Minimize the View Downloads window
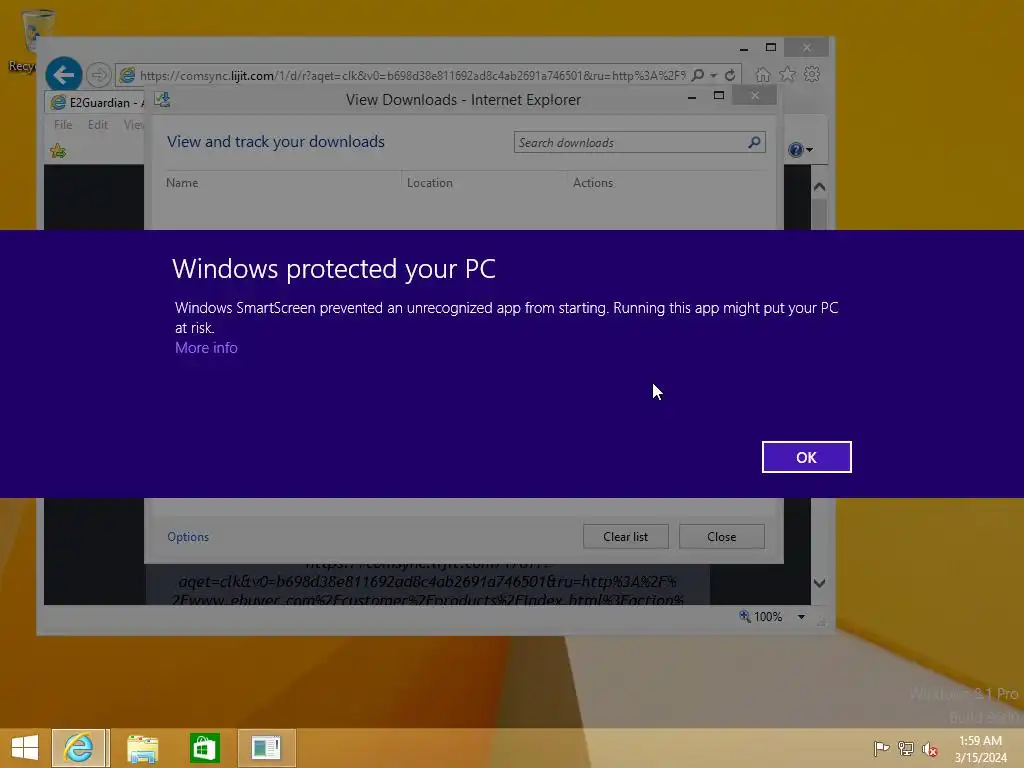1024x768 pixels. (692, 96)
